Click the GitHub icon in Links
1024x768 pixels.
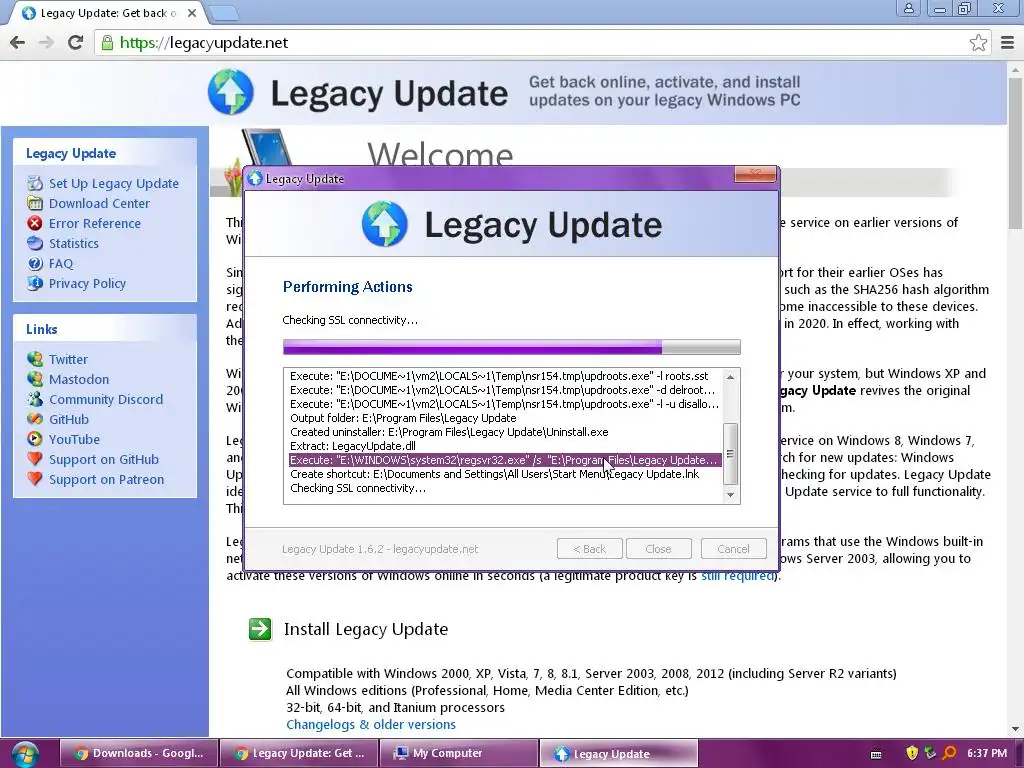click(35, 419)
